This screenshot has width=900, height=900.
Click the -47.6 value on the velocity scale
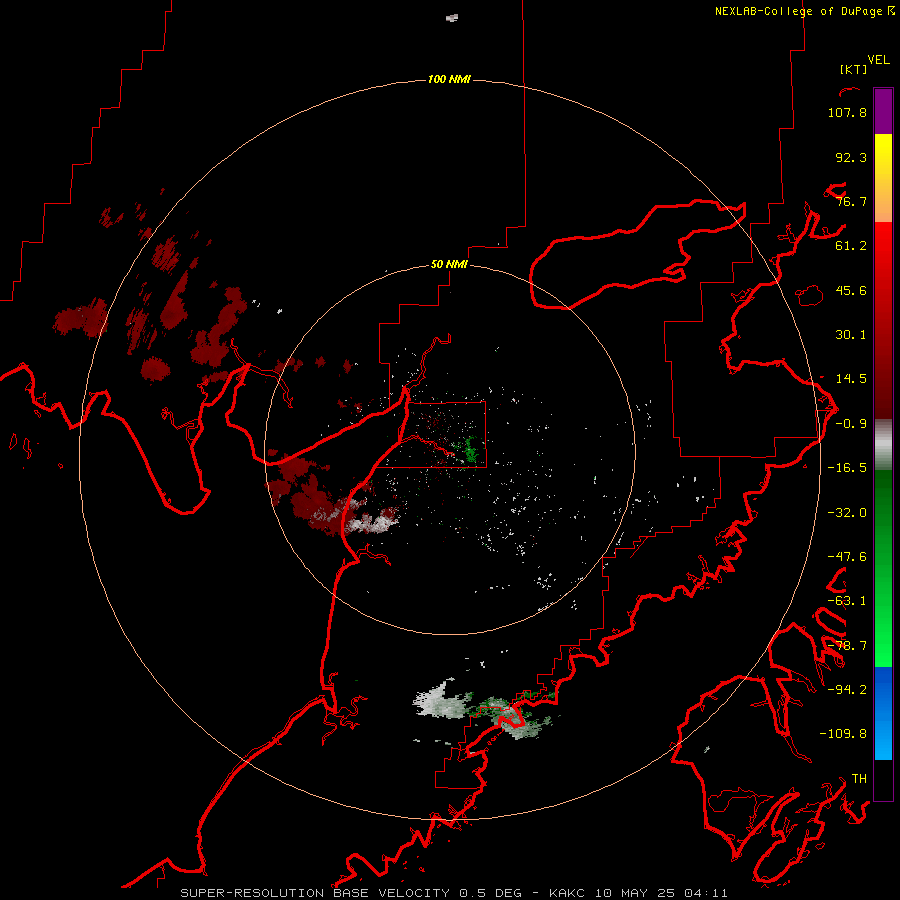click(x=847, y=557)
